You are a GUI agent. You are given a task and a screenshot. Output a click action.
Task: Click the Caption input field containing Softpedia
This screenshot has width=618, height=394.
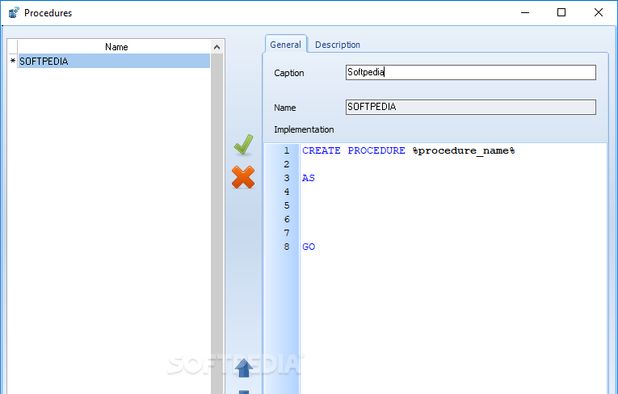point(471,72)
